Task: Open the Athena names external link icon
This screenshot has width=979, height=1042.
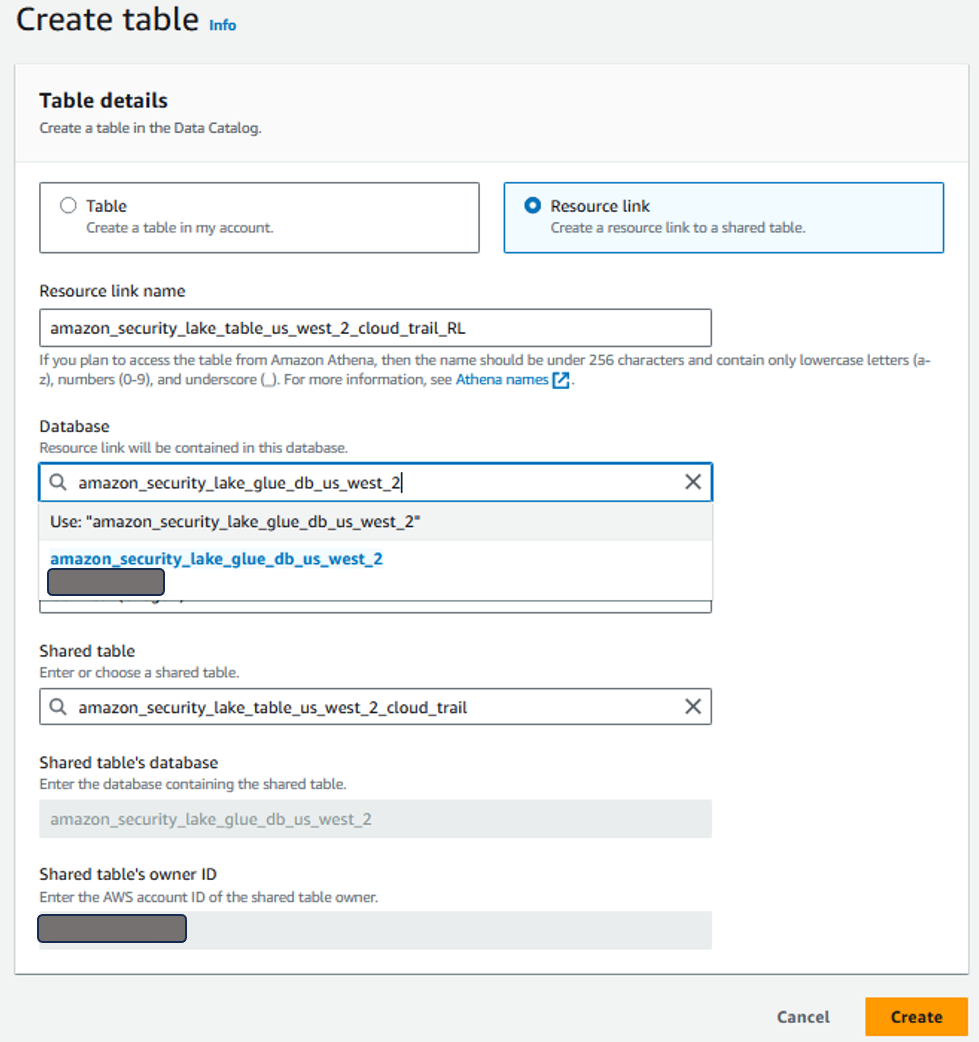Action: coord(560,379)
